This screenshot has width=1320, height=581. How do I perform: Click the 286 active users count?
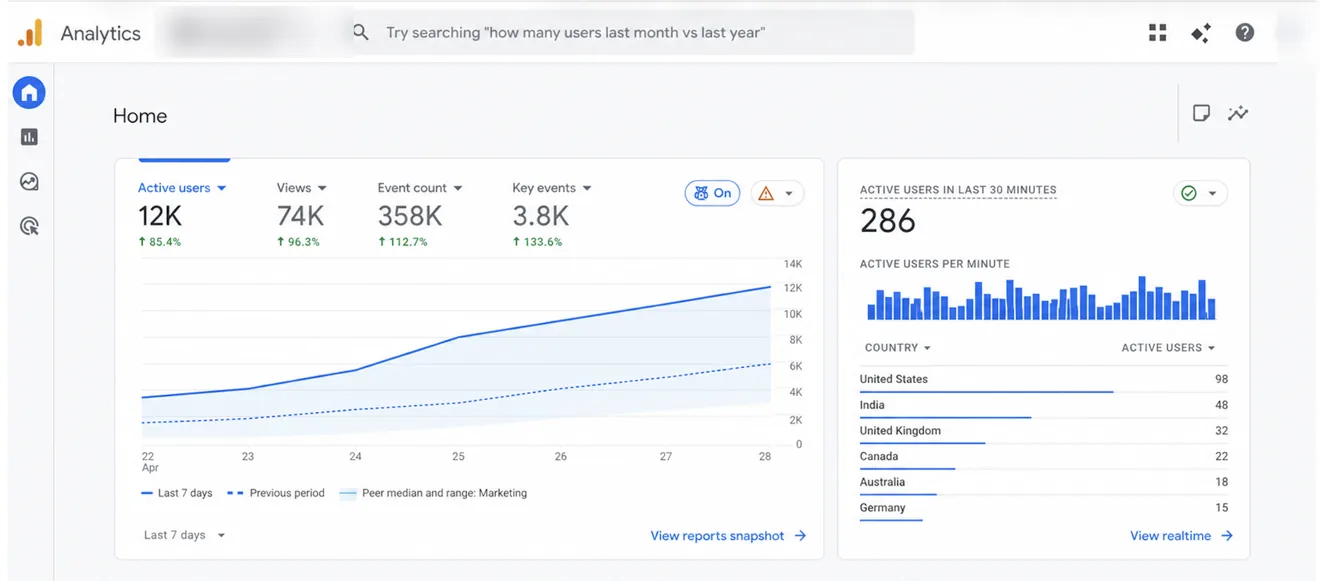coord(887,221)
